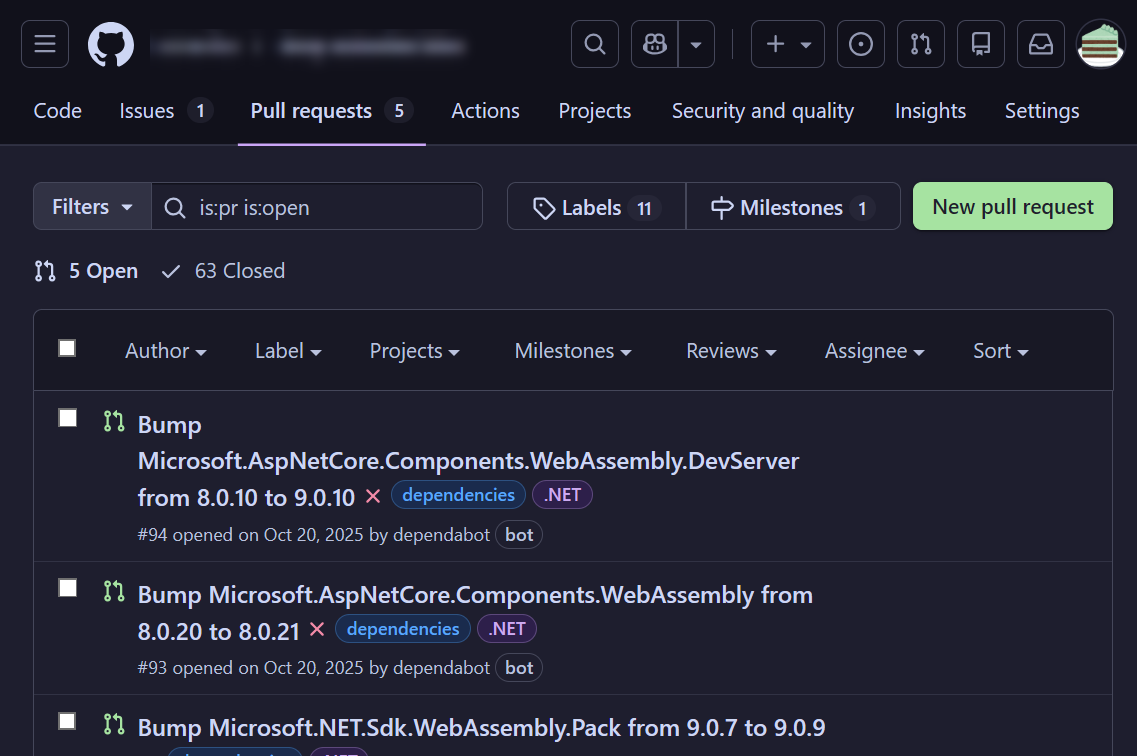
Task: Open the Components.WebAssembly 8.0.21 pull request
Action: pos(475,612)
